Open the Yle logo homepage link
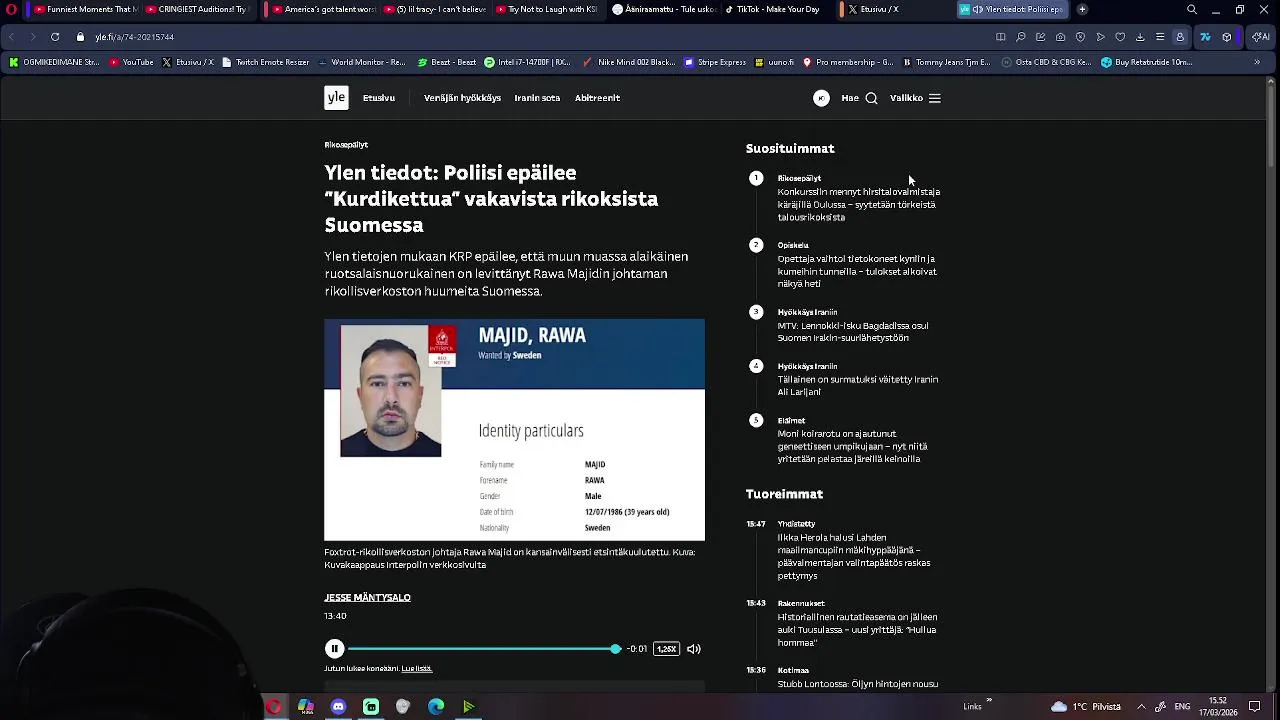Image resolution: width=1280 pixels, height=720 pixels. tap(336, 98)
